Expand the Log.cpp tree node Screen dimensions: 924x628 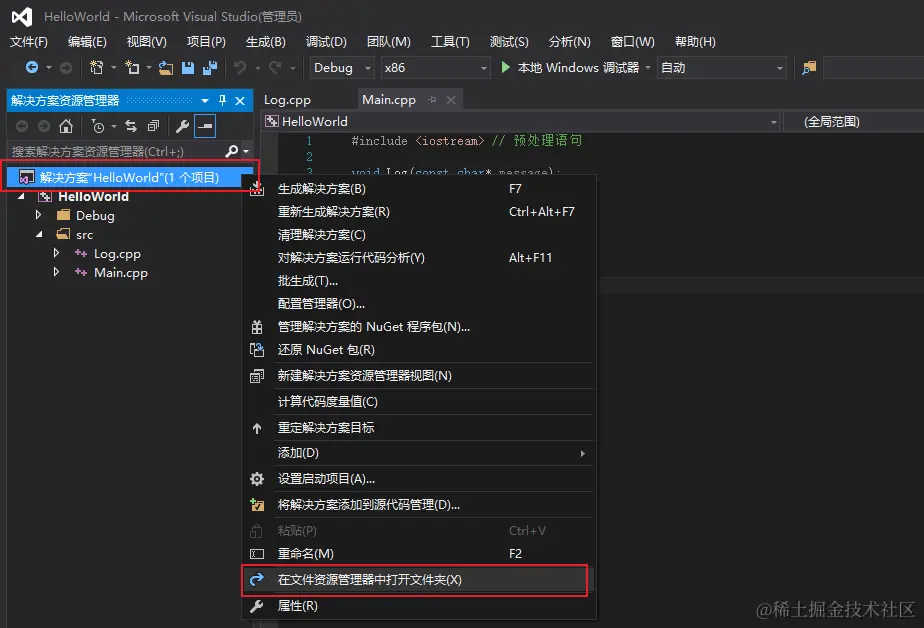click(x=57, y=253)
